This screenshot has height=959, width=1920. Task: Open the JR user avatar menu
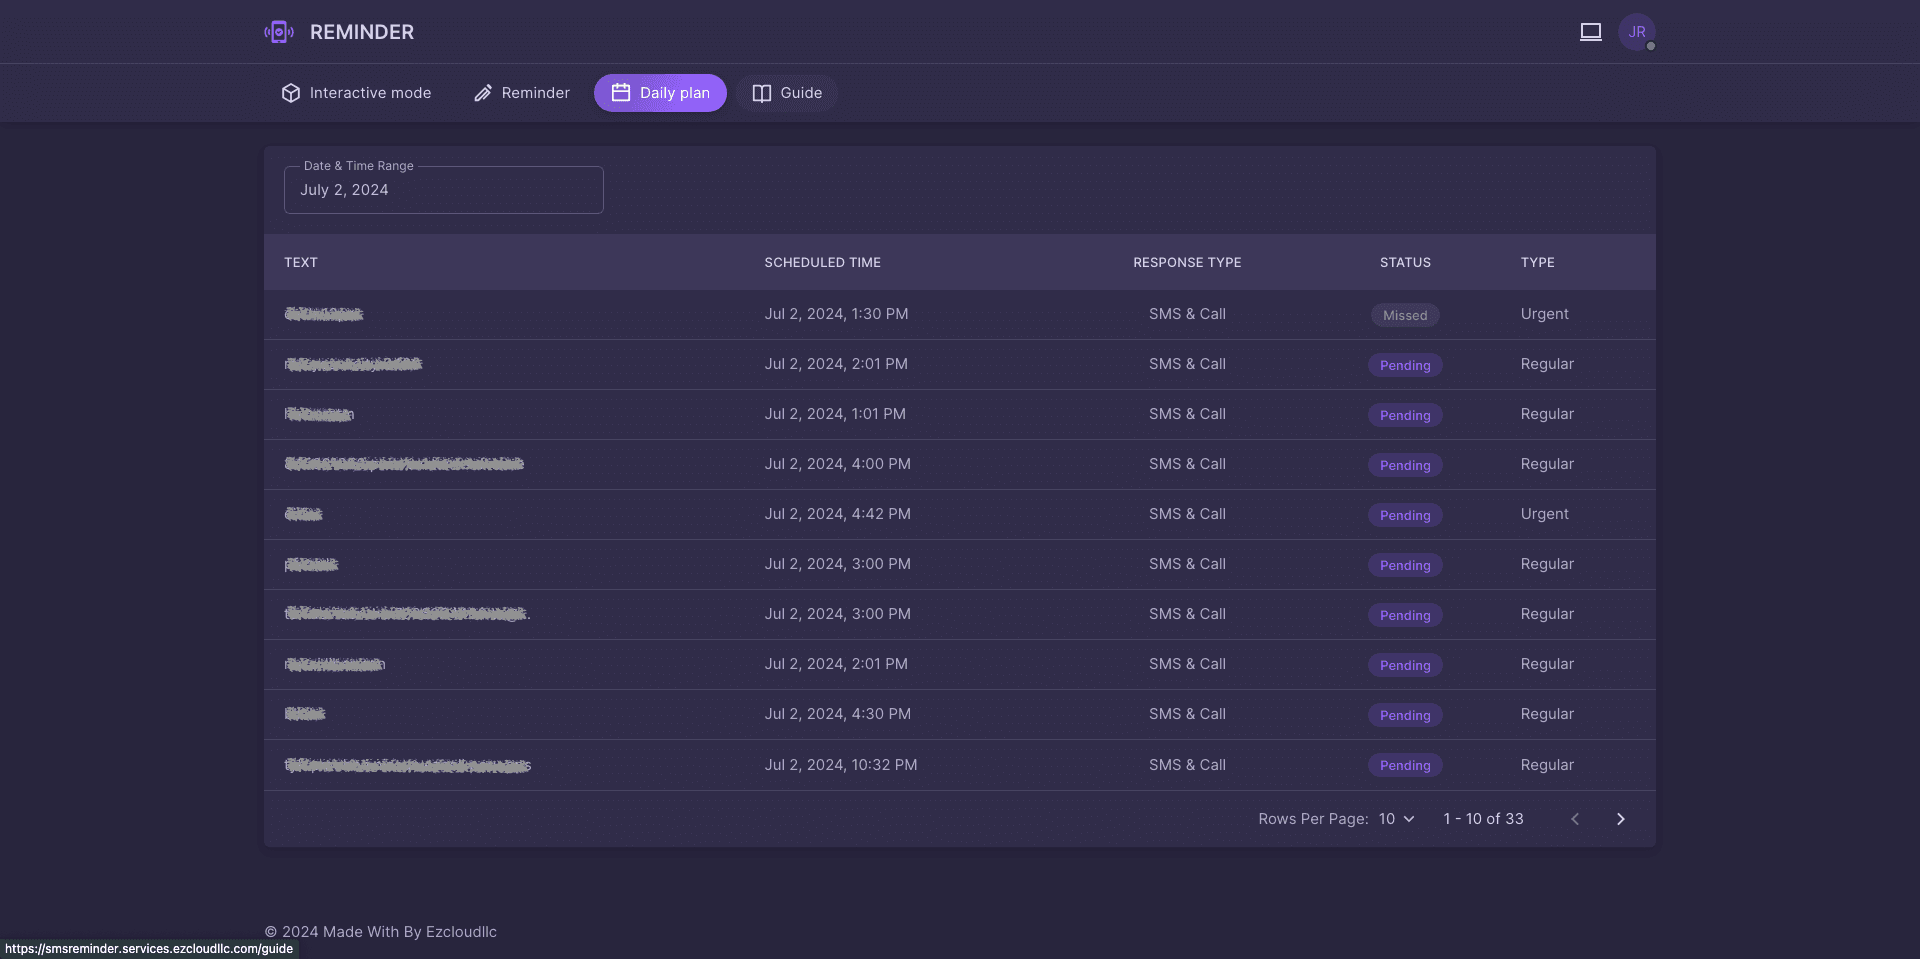[1637, 32]
